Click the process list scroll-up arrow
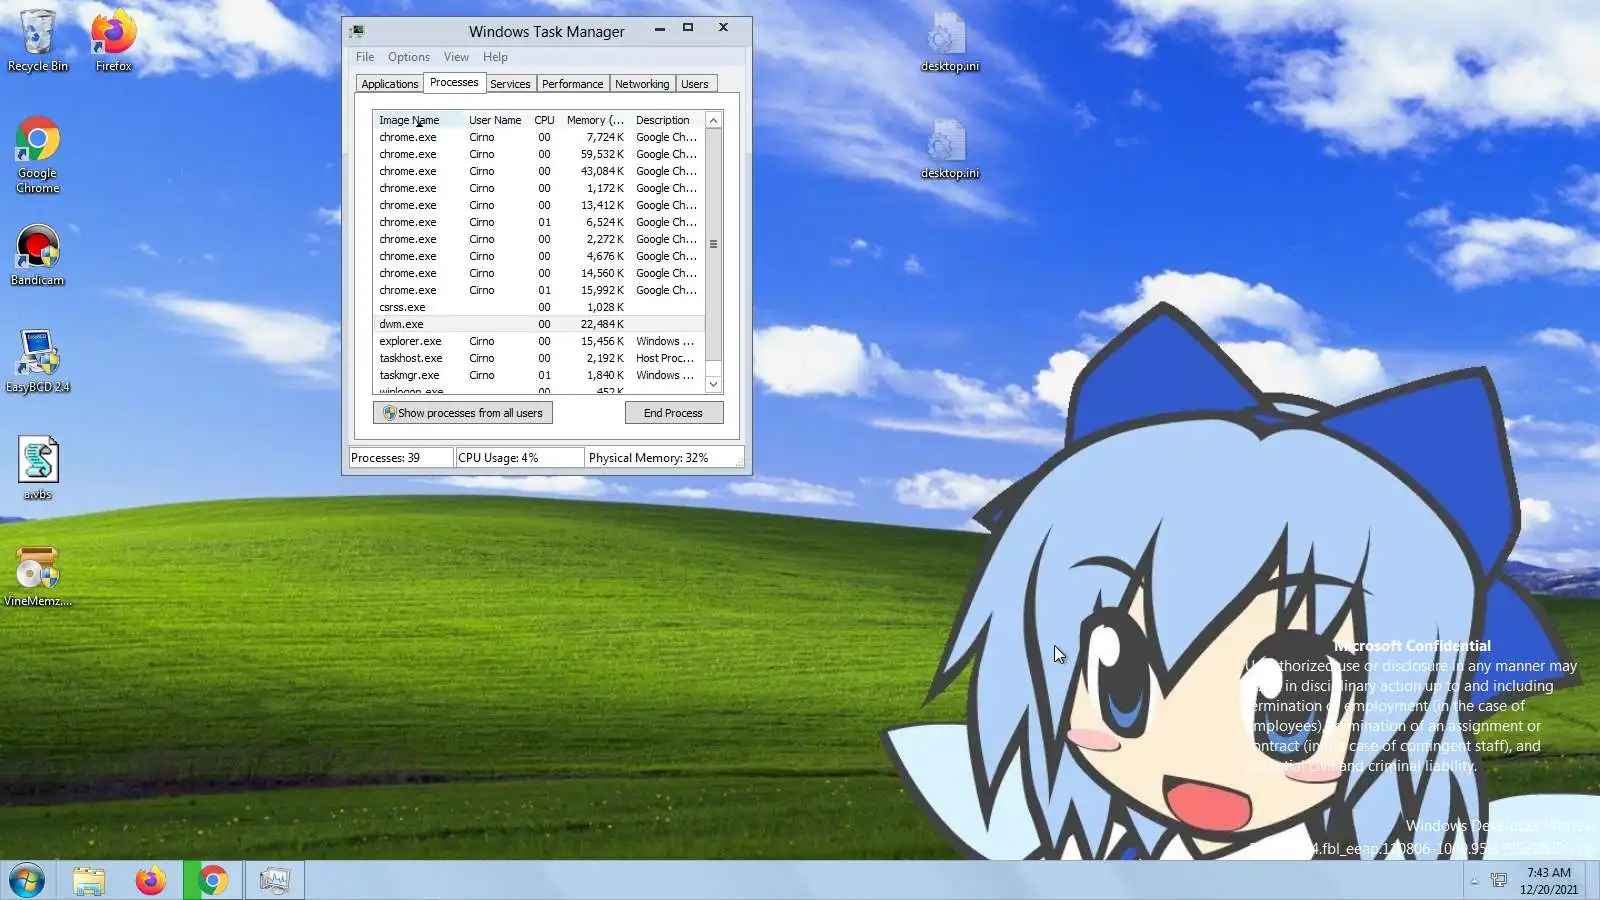Image resolution: width=1600 pixels, height=900 pixels. pos(713,121)
